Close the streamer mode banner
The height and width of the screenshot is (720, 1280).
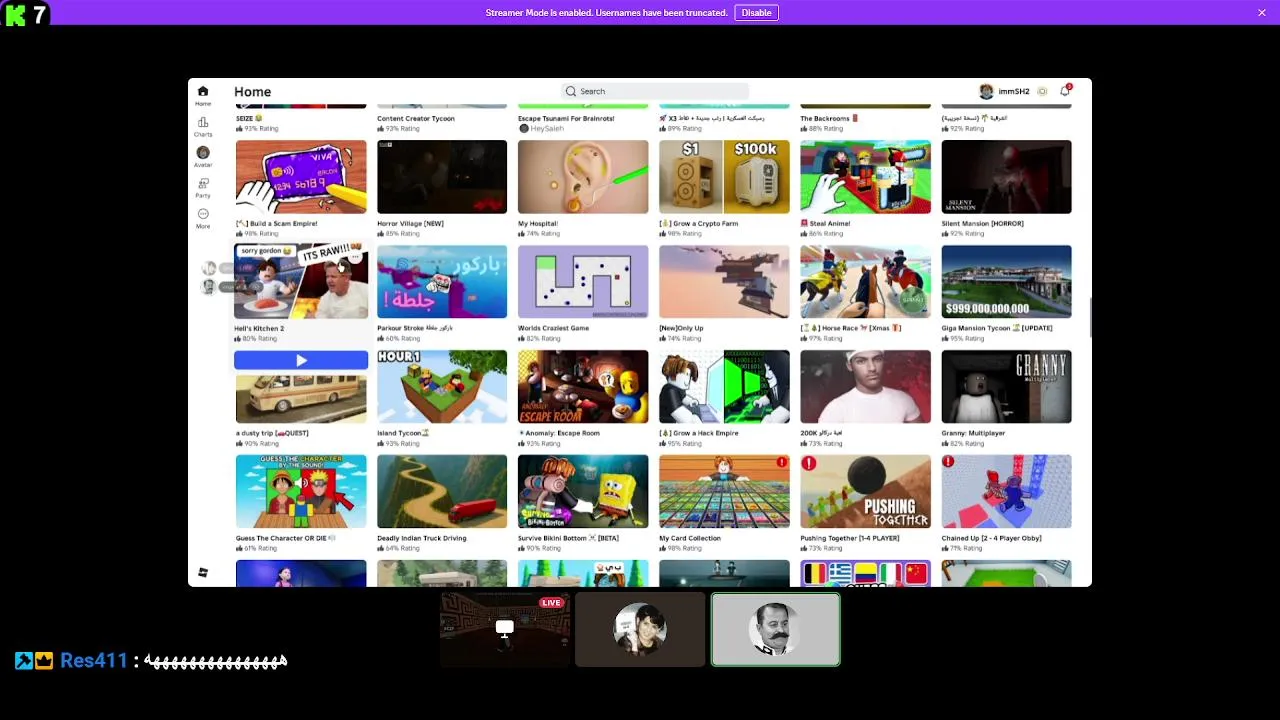tap(1262, 12)
